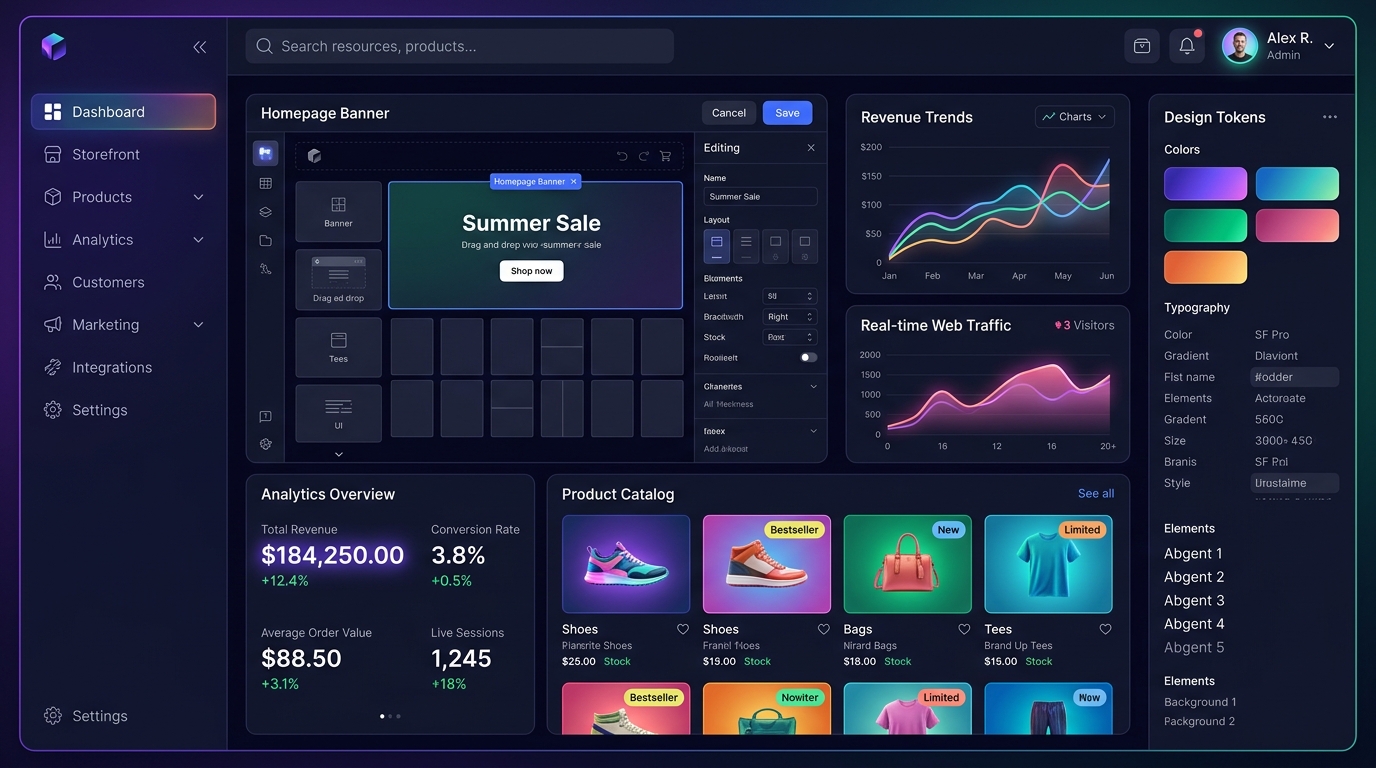Expand the Products submenu chevron
This screenshot has width=1376, height=768.
click(198, 197)
